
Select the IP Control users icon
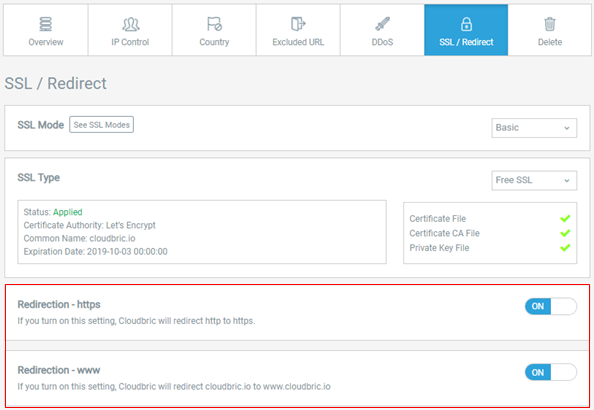click(130, 24)
